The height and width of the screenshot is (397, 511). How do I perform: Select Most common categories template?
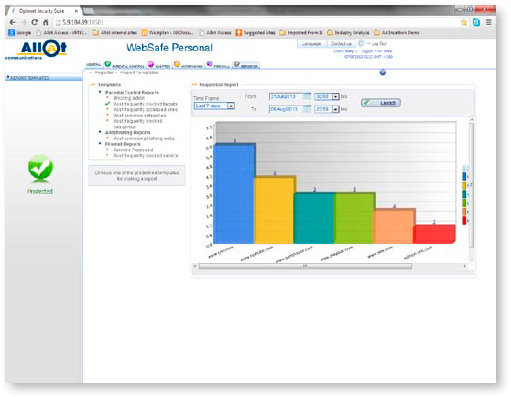point(140,115)
